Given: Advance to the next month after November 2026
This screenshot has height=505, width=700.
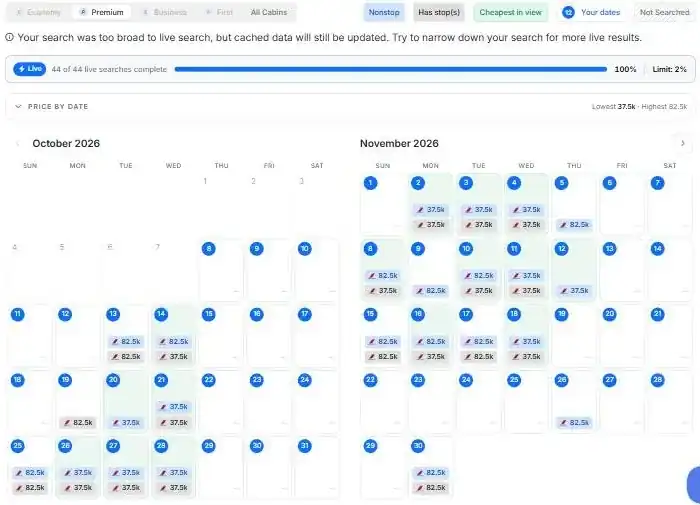Looking at the screenshot, I should coord(683,143).
